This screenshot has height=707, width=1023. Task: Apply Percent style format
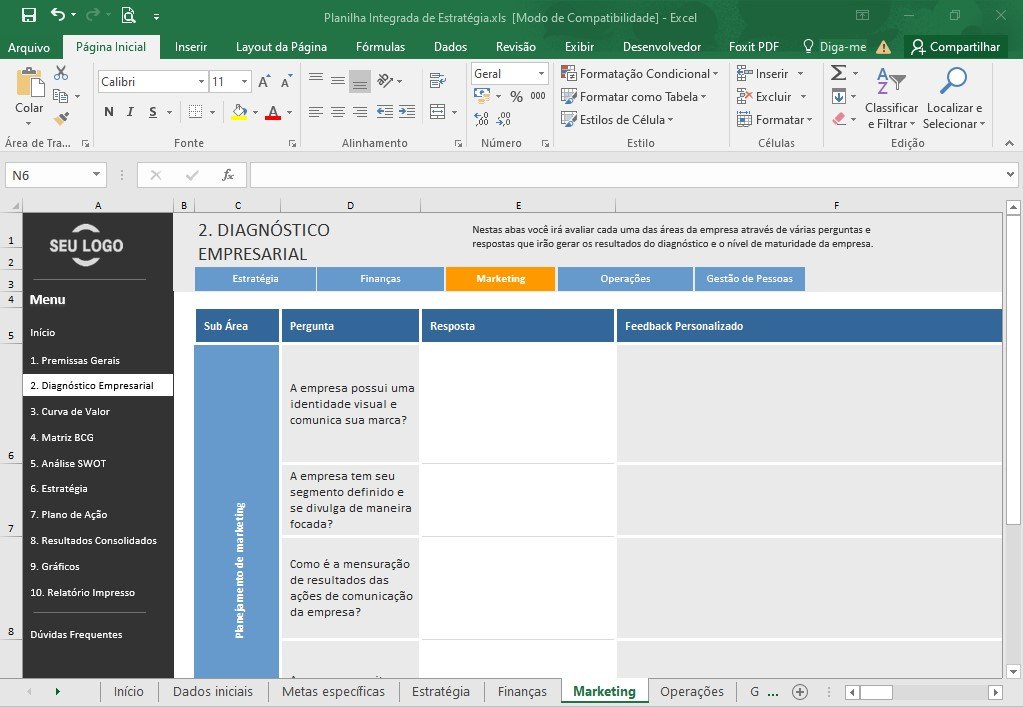click(x=516, y=97)
